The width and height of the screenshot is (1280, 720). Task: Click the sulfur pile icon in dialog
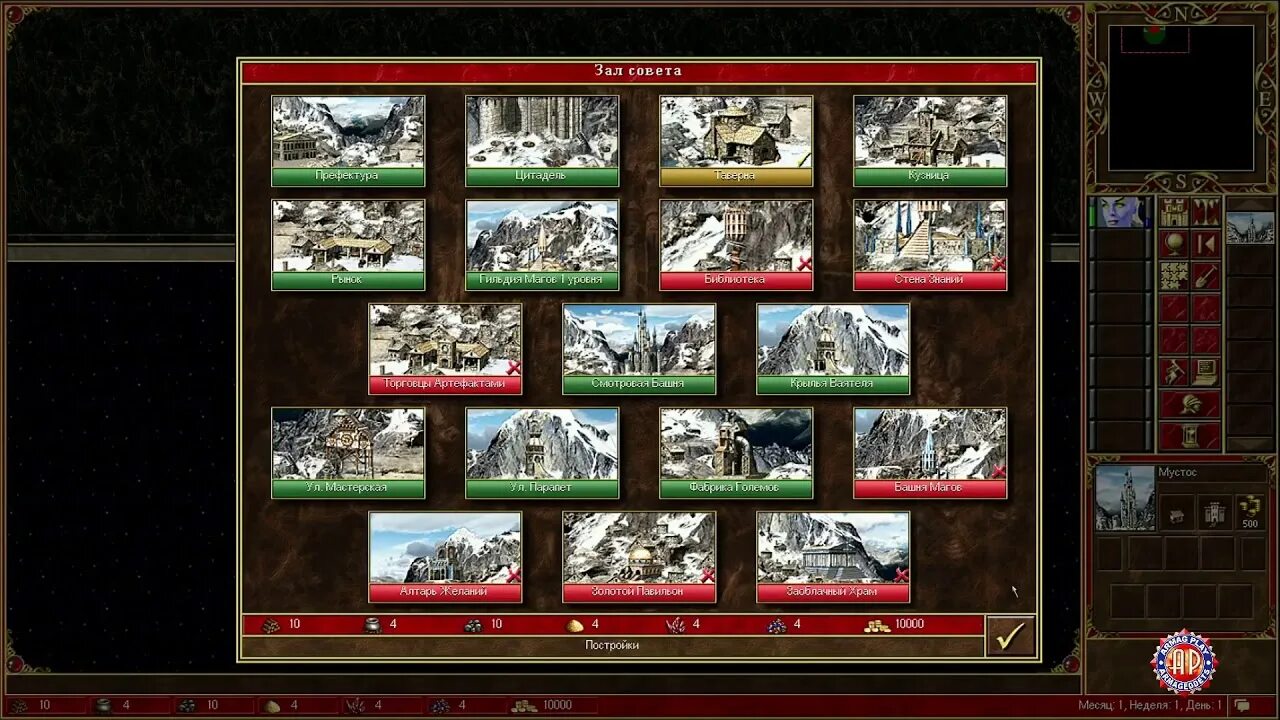(x=575, y=625)
